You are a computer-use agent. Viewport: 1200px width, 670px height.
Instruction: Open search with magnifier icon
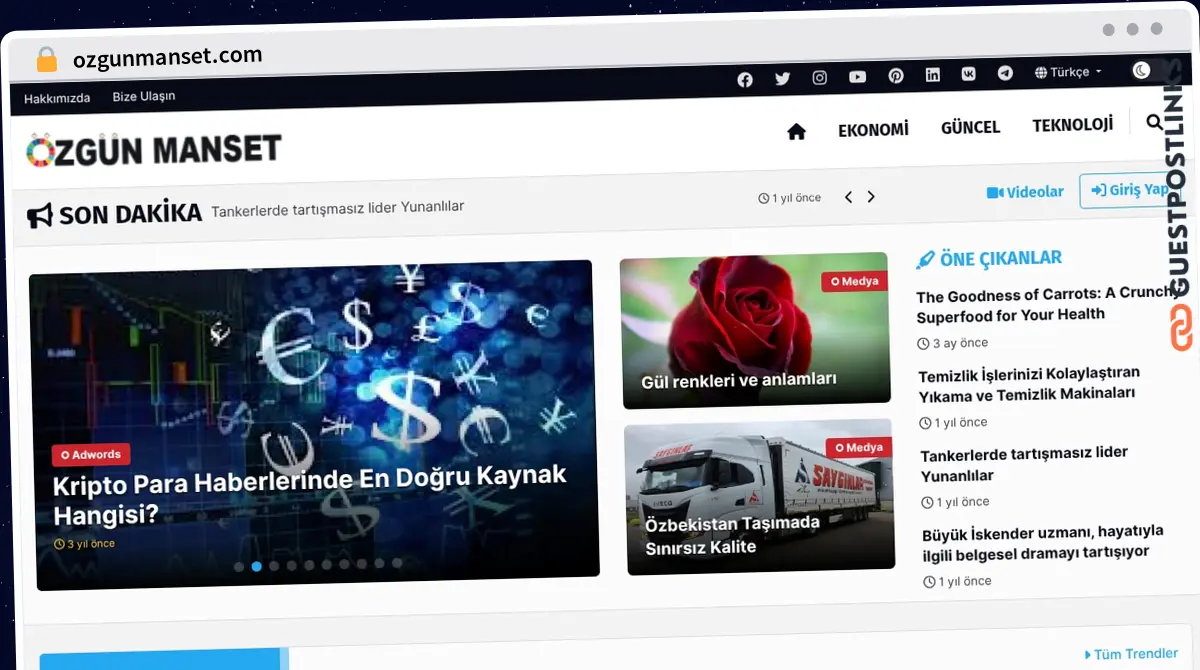1154,122
